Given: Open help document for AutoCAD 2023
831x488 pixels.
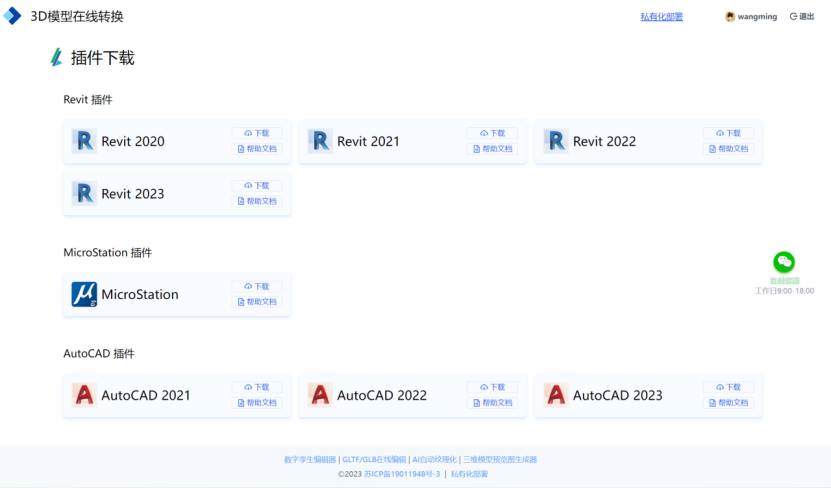Looking at the screenshot, I should coord(728,403).
